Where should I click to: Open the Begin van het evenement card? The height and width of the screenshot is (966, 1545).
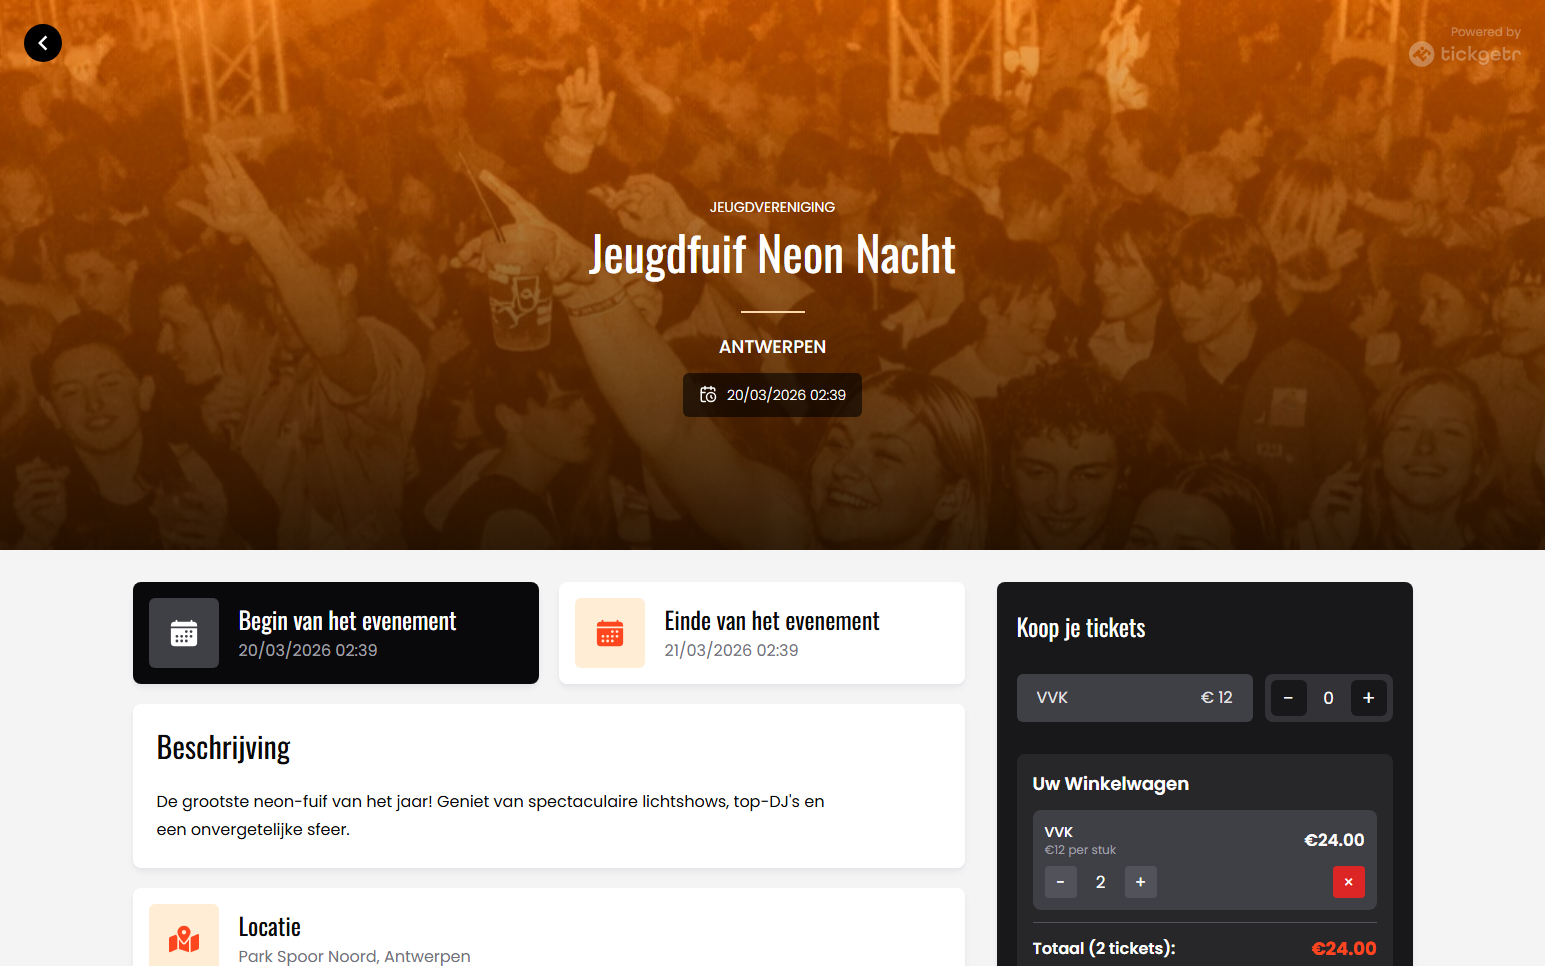click(336, 633)
